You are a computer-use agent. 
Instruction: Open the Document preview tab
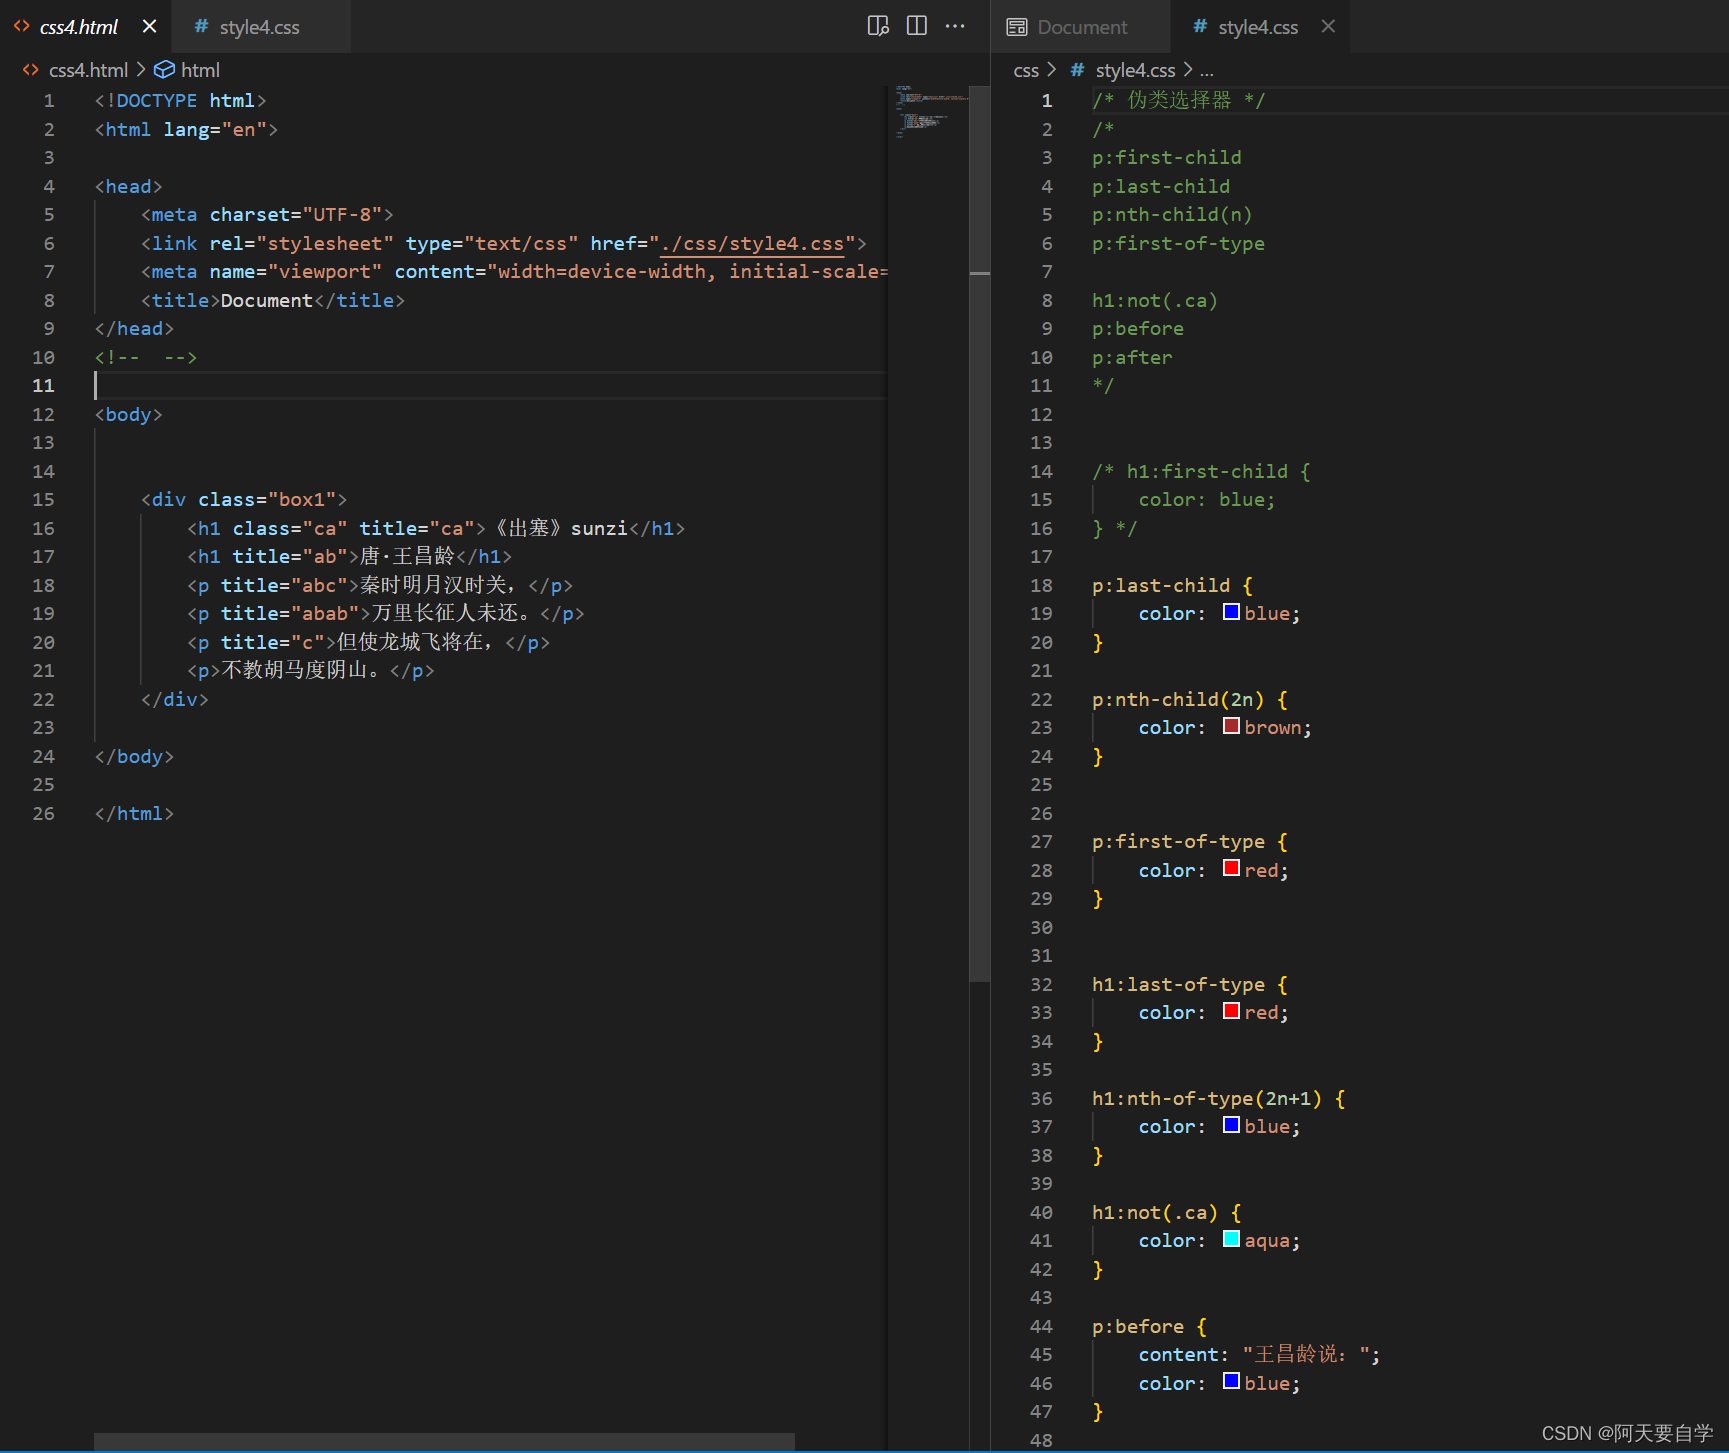(1082, 27)
